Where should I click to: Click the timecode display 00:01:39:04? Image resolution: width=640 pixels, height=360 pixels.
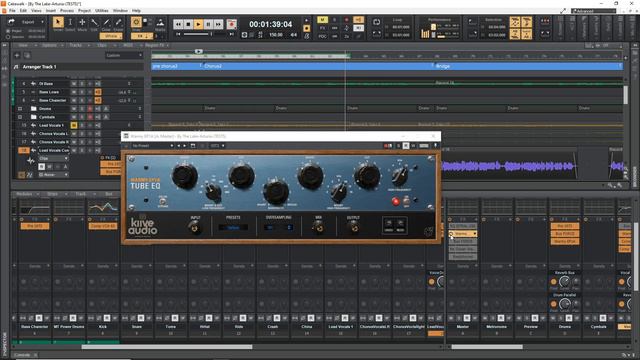(271, 24)
